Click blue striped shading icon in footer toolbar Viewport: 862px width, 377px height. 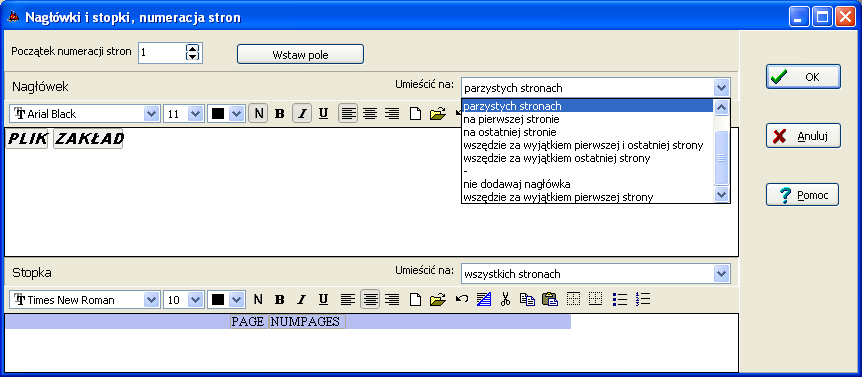tap(484, 300)
